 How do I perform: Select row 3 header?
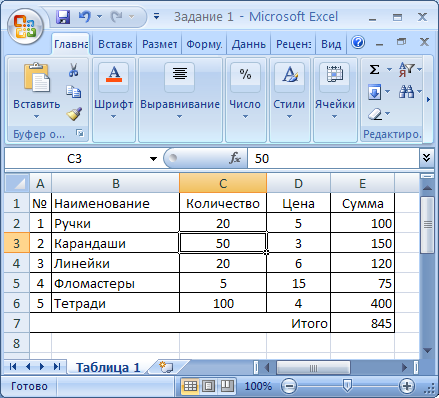point(17,243)
